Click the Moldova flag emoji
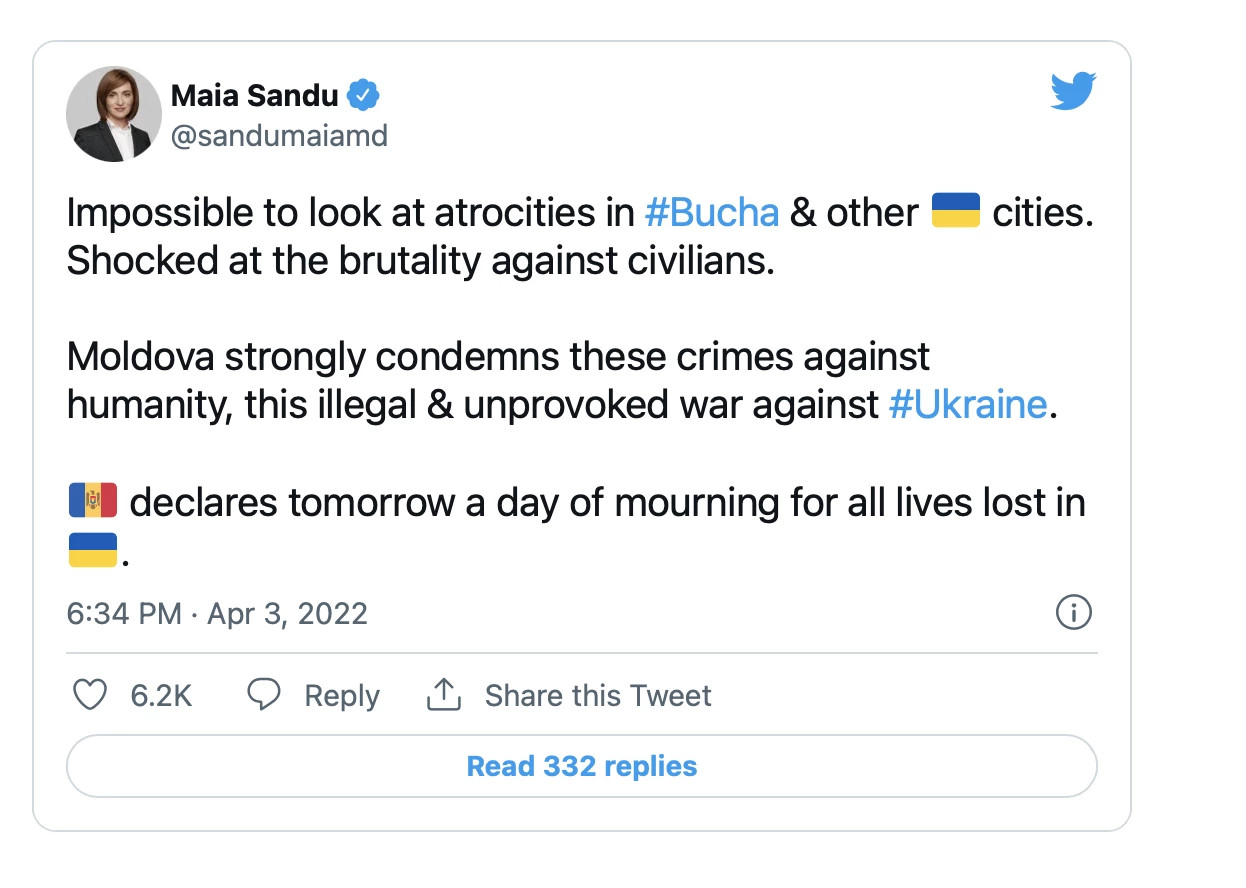This screenshot has width=1246, height=888. (93, 501)
